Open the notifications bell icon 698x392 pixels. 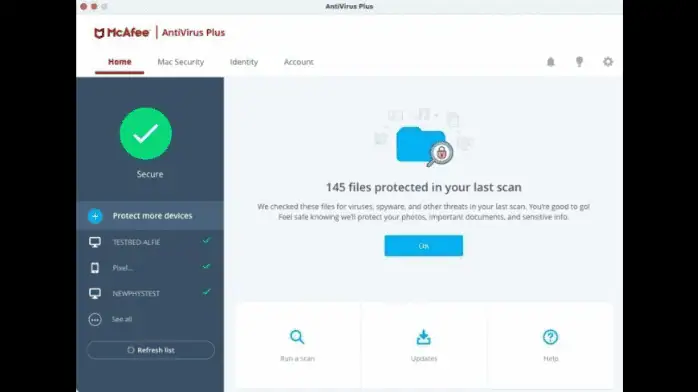click(551, 62)
